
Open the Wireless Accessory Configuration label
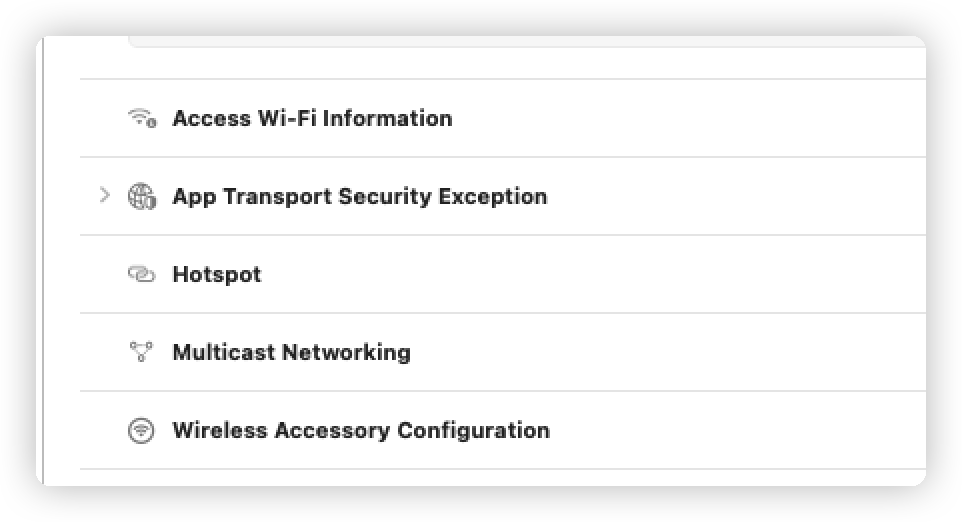tap(361, 431)
